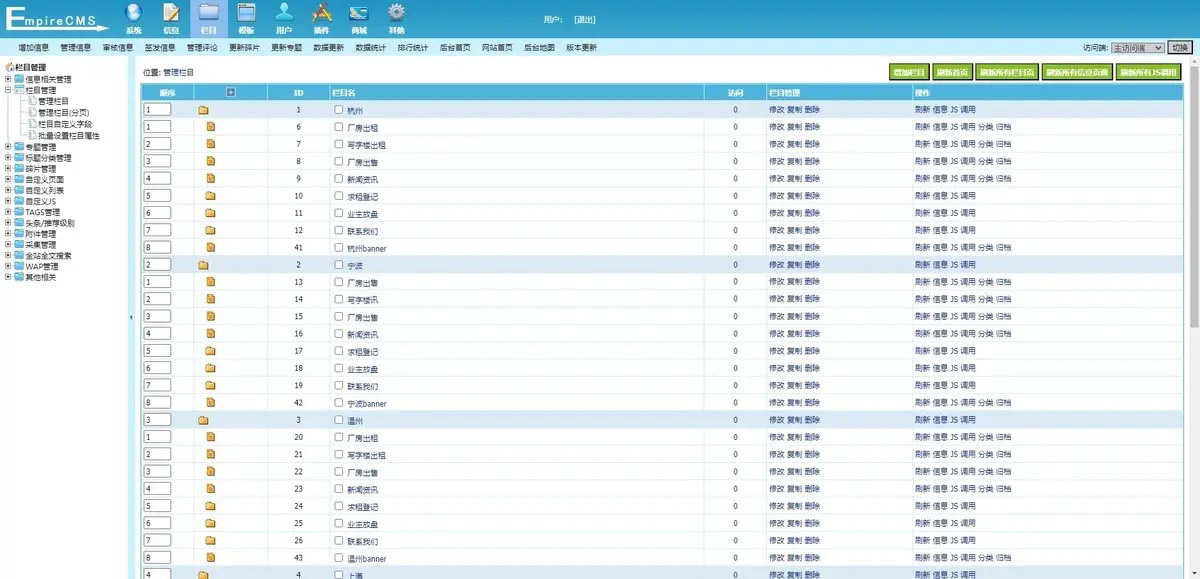Open the 模板 (Template) window icon
The width and height of the screenshot is (1200, 579).
[247, 14]
